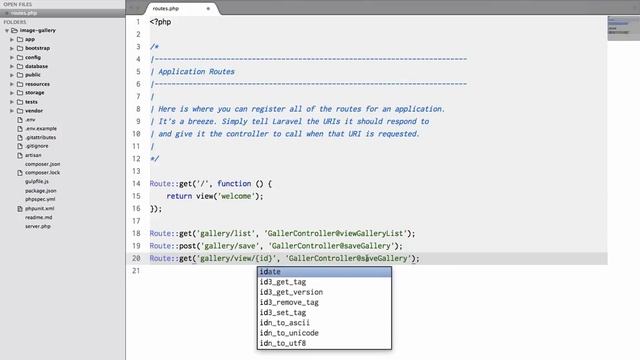This screenshot has width=640, height=360.
Task: Expand the app folder arrow
Action: [x=12, y=40]
